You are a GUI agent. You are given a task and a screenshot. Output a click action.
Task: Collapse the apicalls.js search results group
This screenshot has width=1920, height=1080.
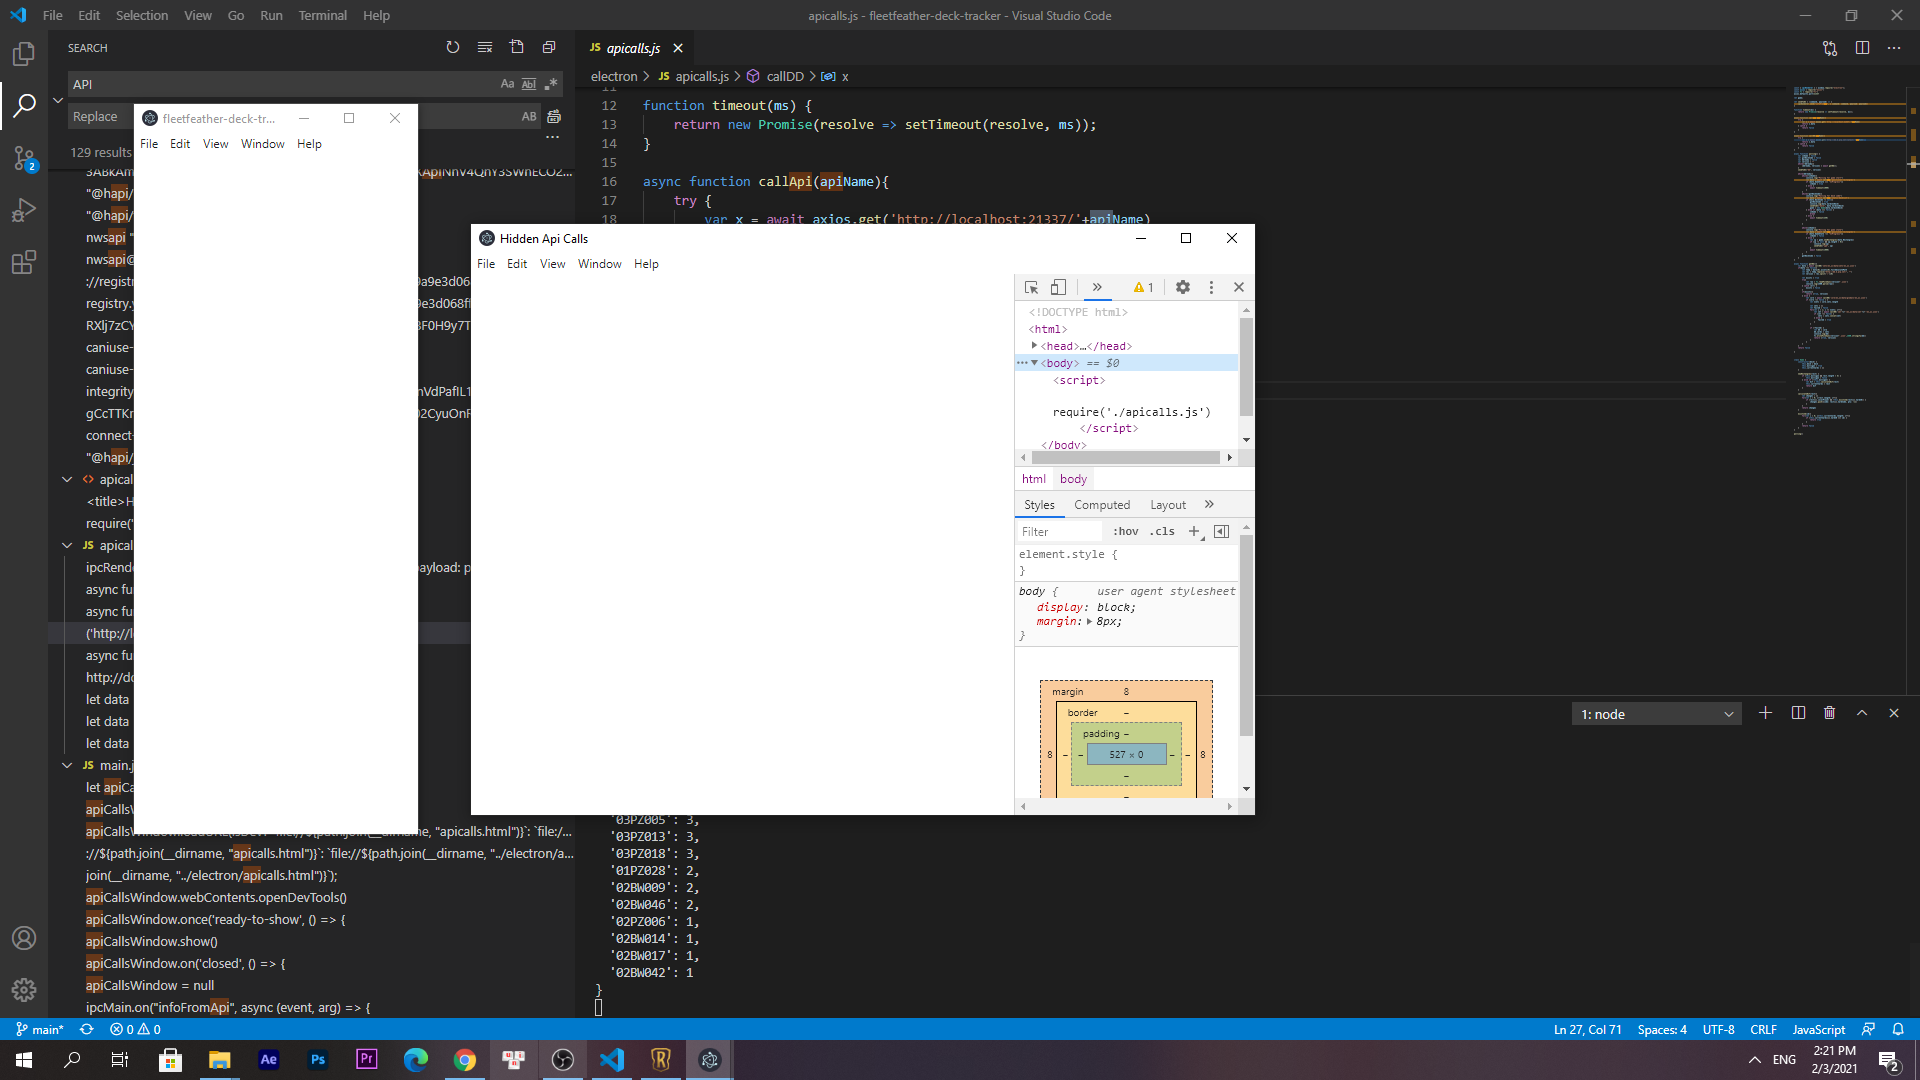tap(67, 545)
